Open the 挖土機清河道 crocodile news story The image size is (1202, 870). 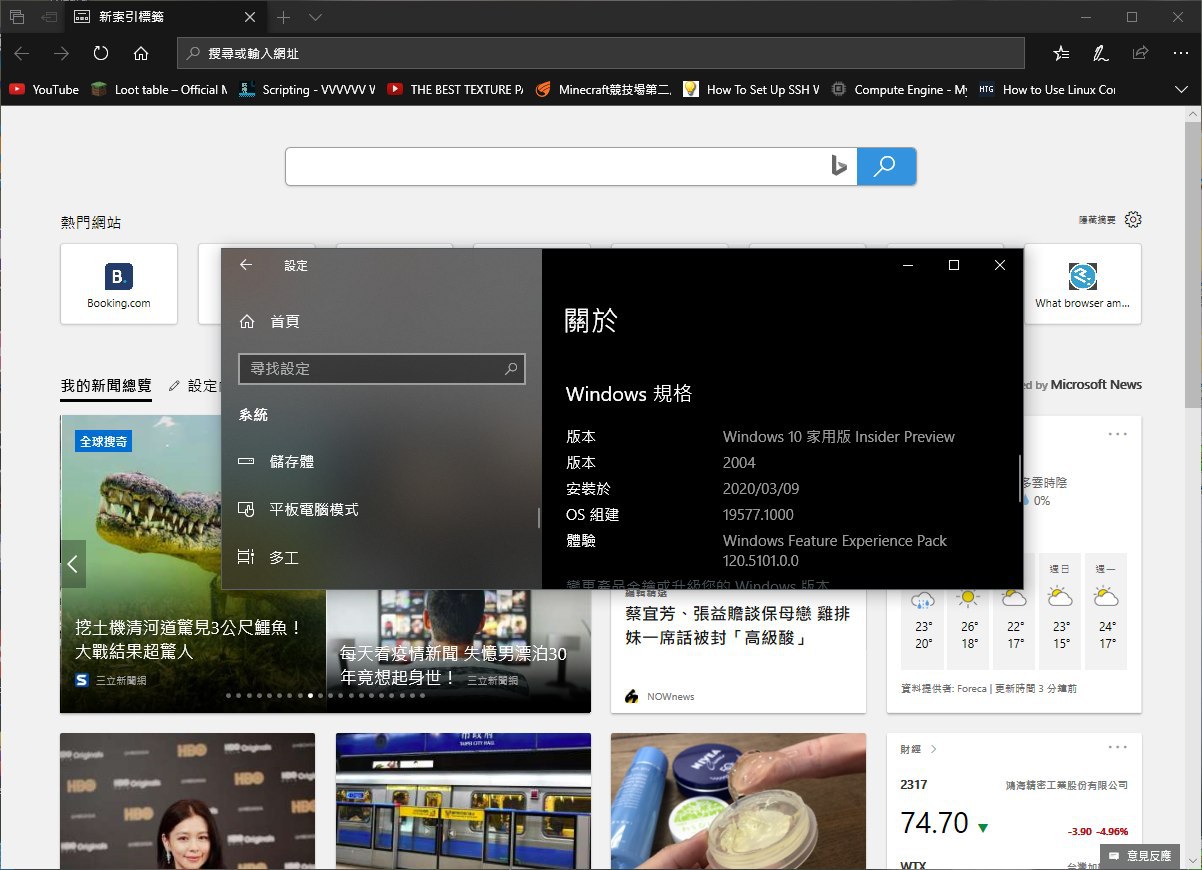click(x=190, y=640)
